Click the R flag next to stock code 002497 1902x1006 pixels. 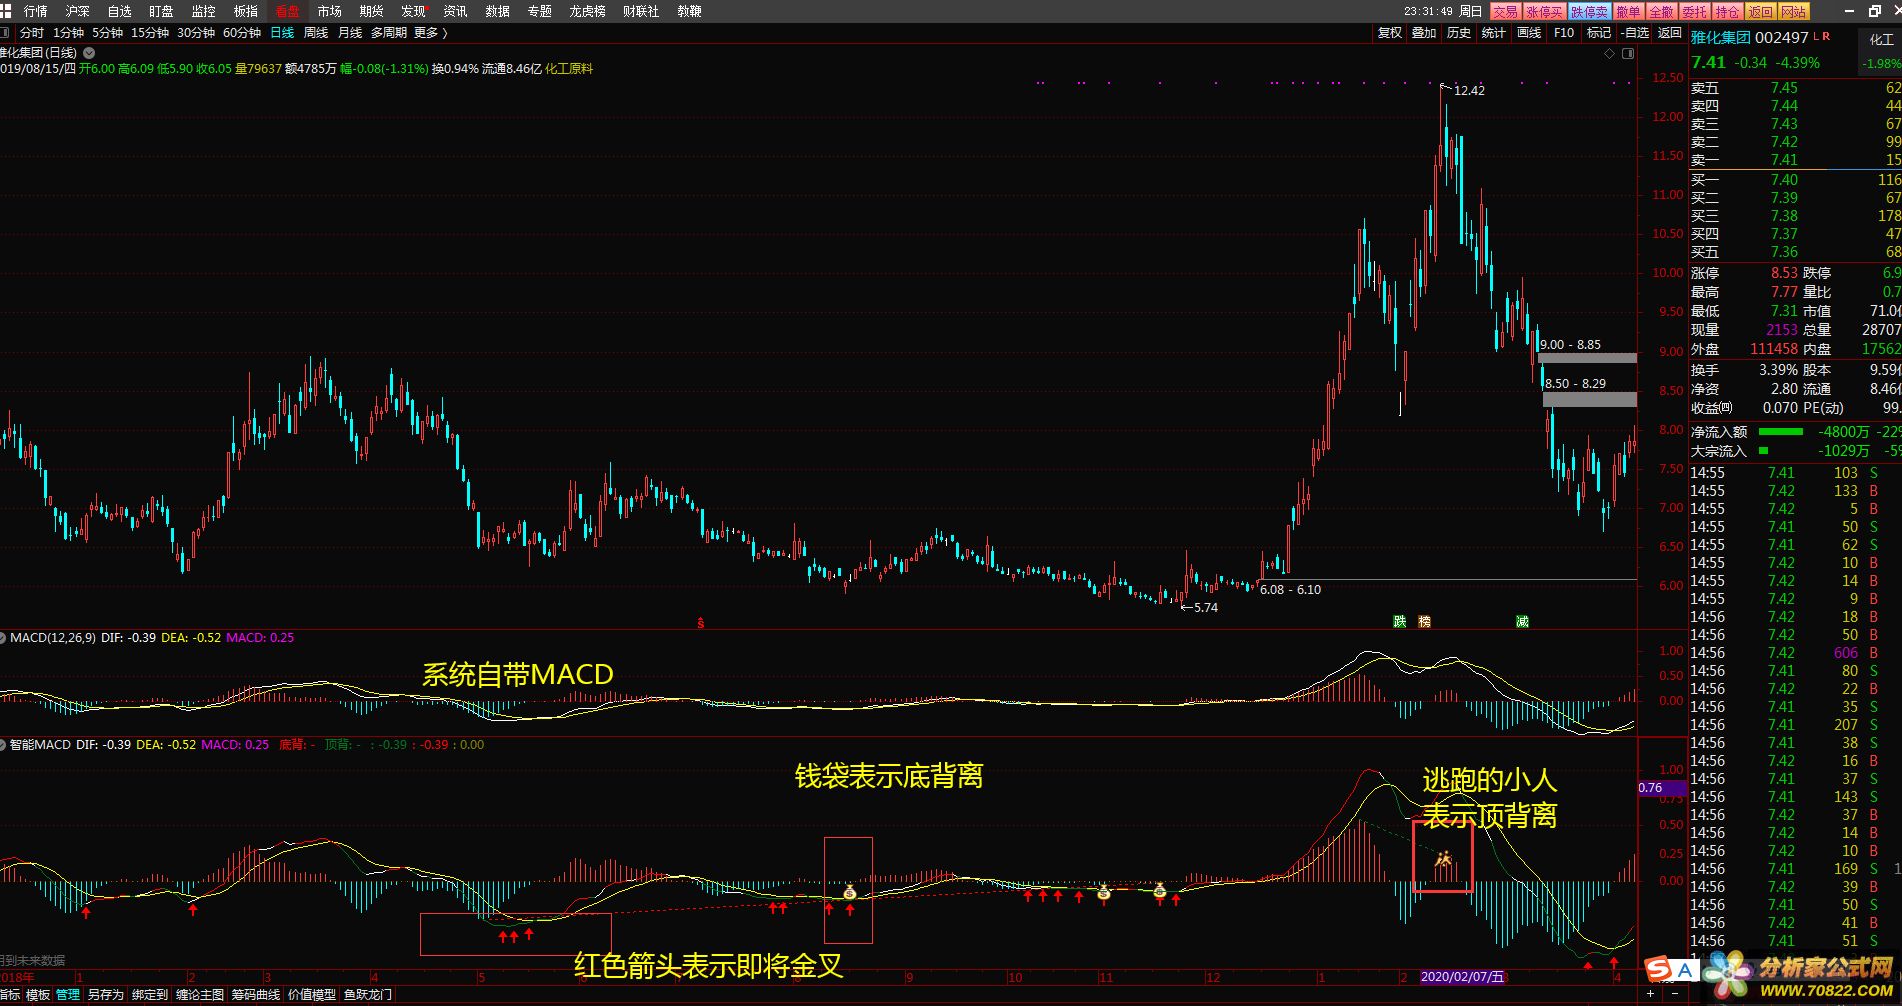(1827, 36)
